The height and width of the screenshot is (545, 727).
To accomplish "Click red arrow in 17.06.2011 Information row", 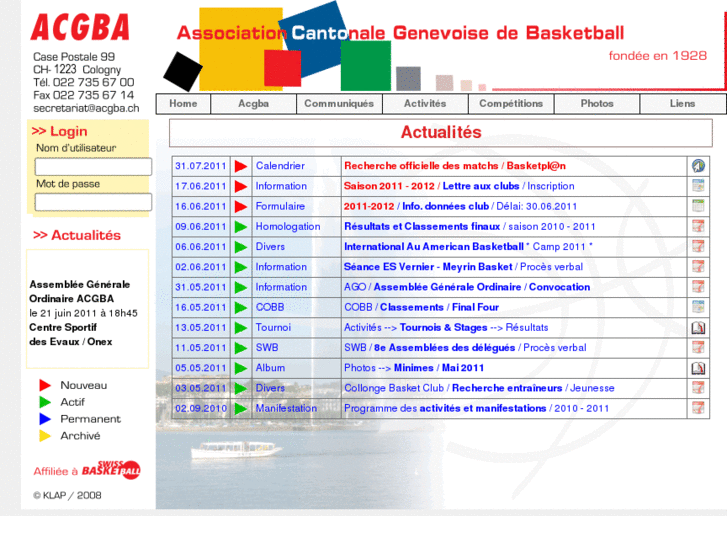I will 241,186.
